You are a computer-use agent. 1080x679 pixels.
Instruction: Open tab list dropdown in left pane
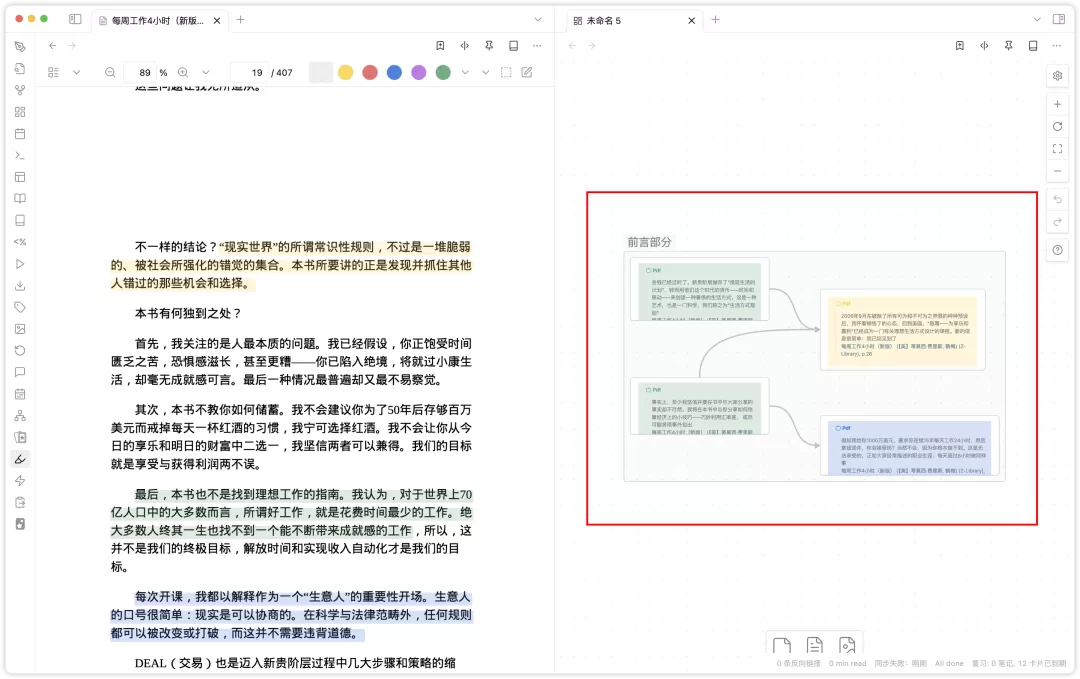pos(538,20)
